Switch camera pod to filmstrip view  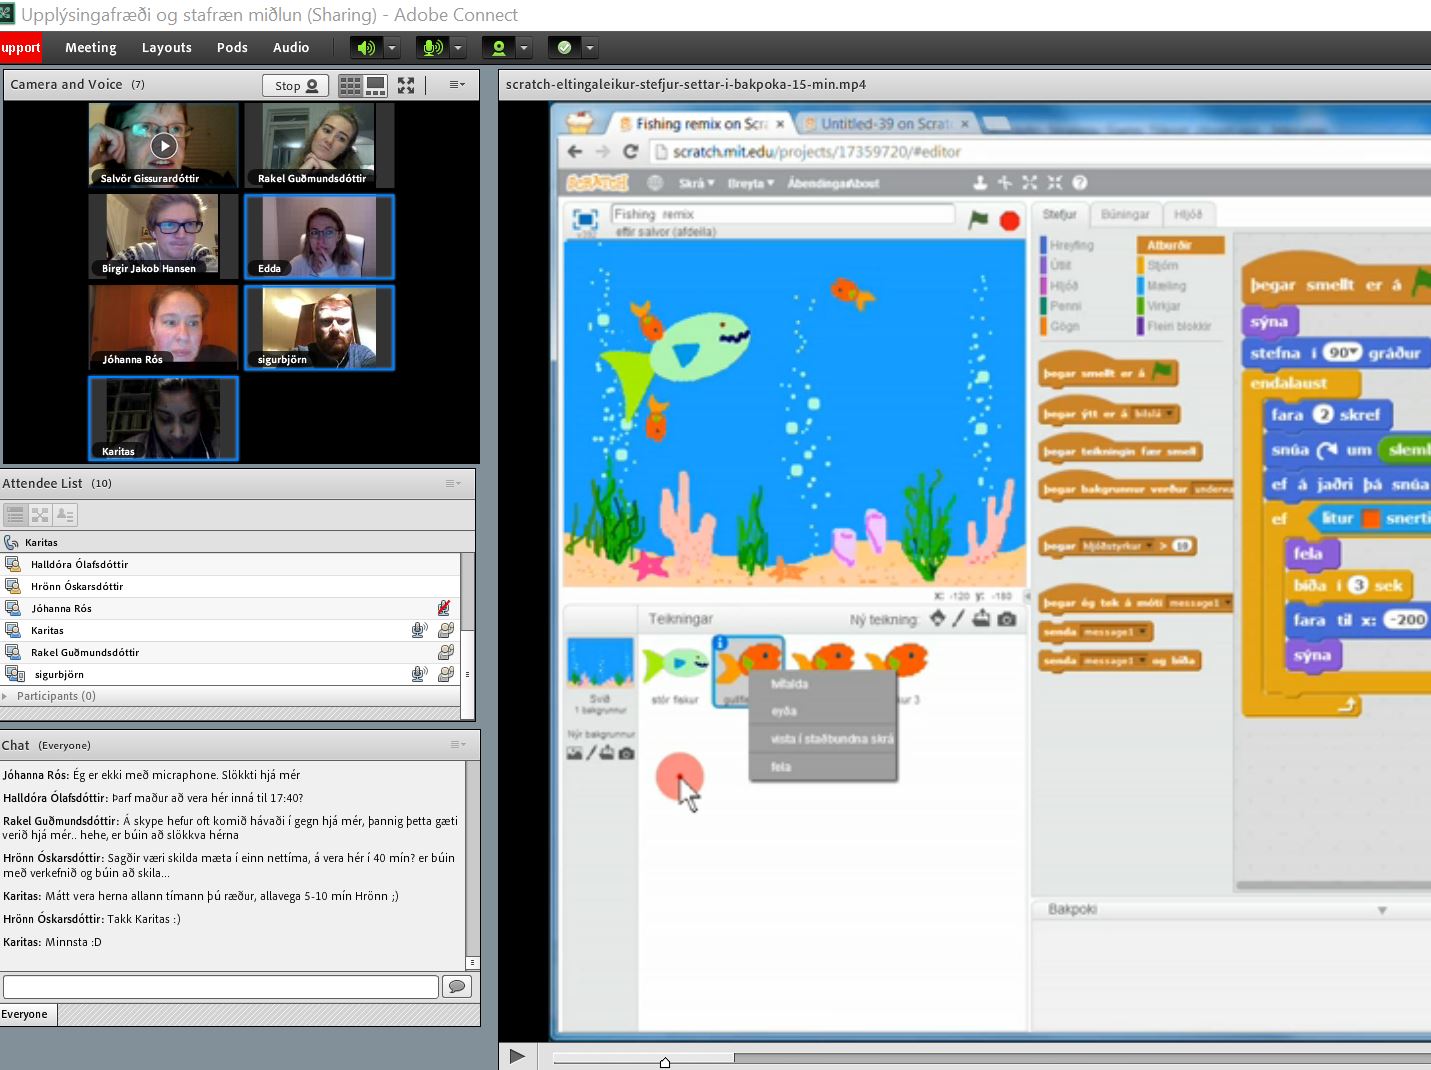376,86
